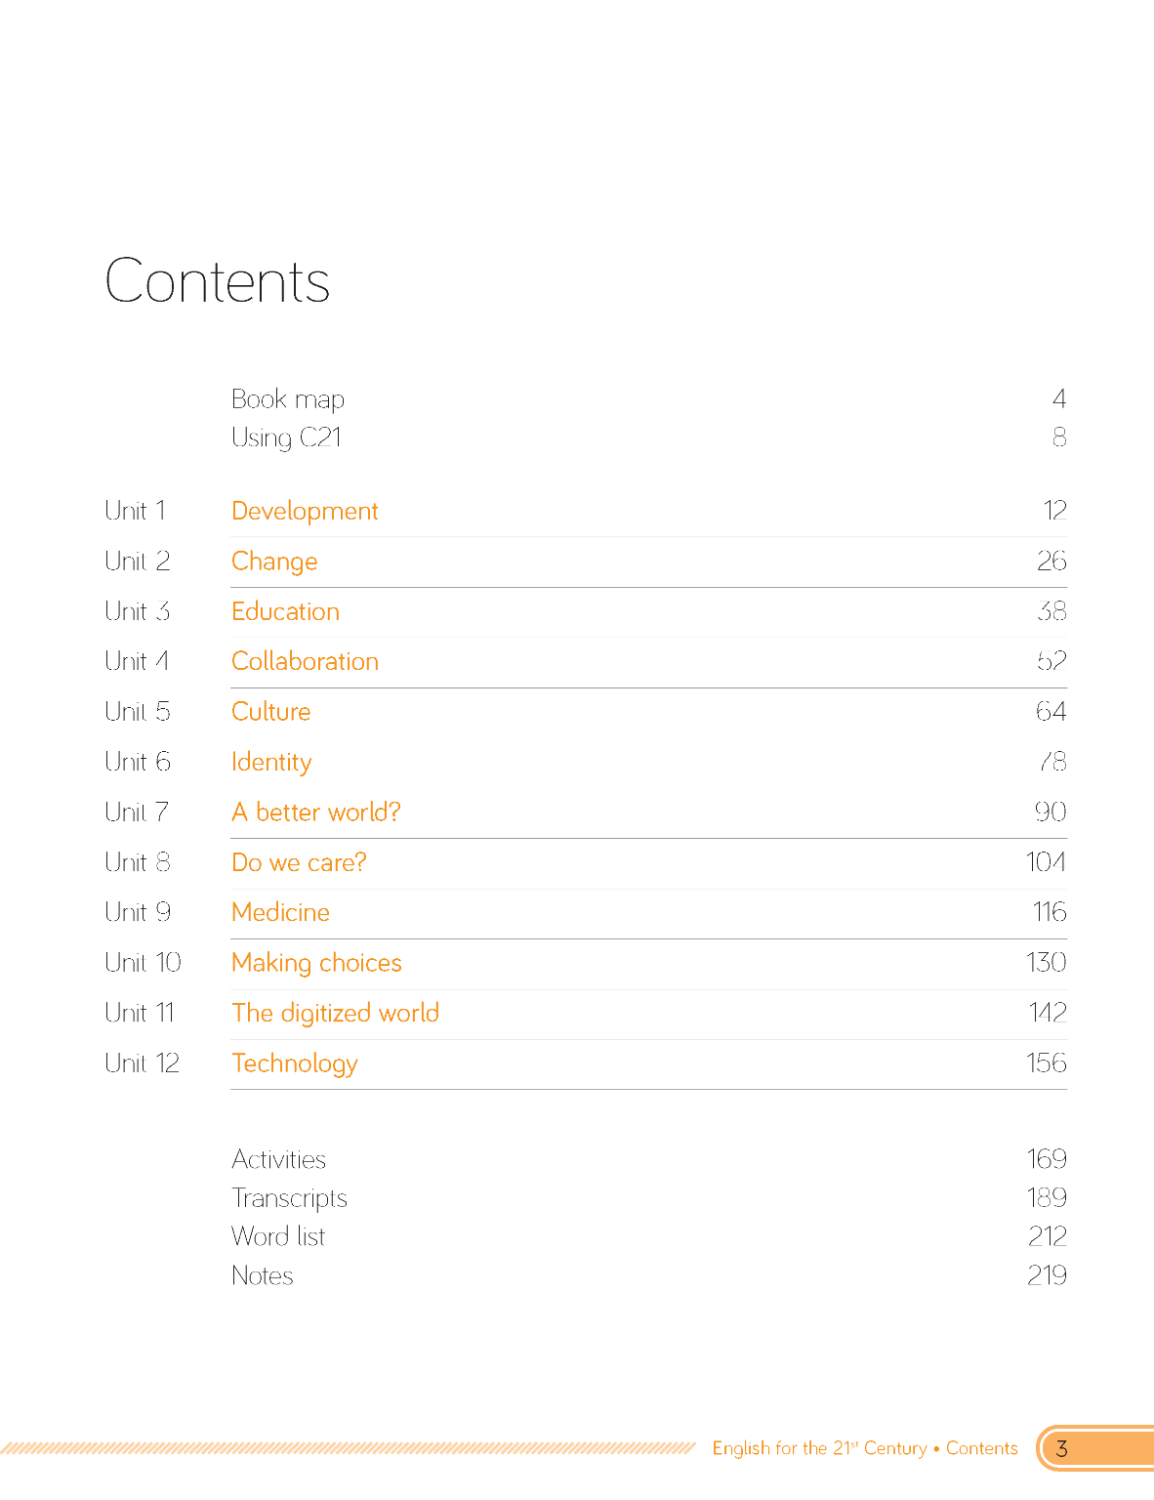Open "A better world?" unit
The width and height of the screenshot is (1154, 1500).
click(315, 812)
